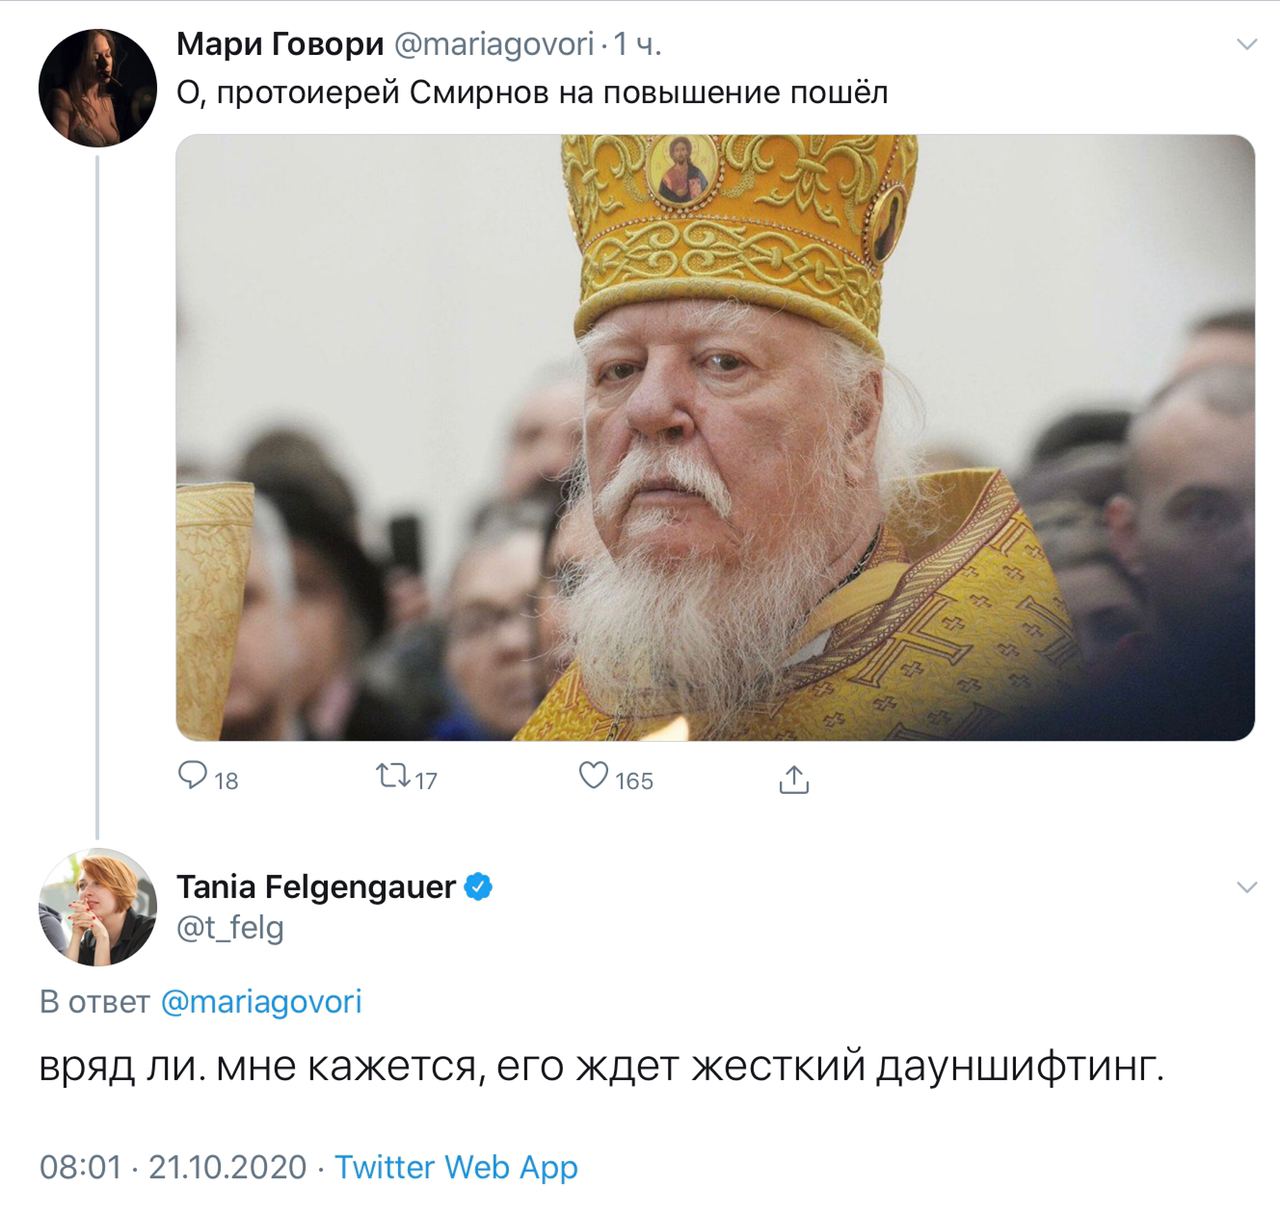The height and width of the screenshot is (1214, 1280).
Task: Like the tweet with heart icon
Action: pos(594,777)
